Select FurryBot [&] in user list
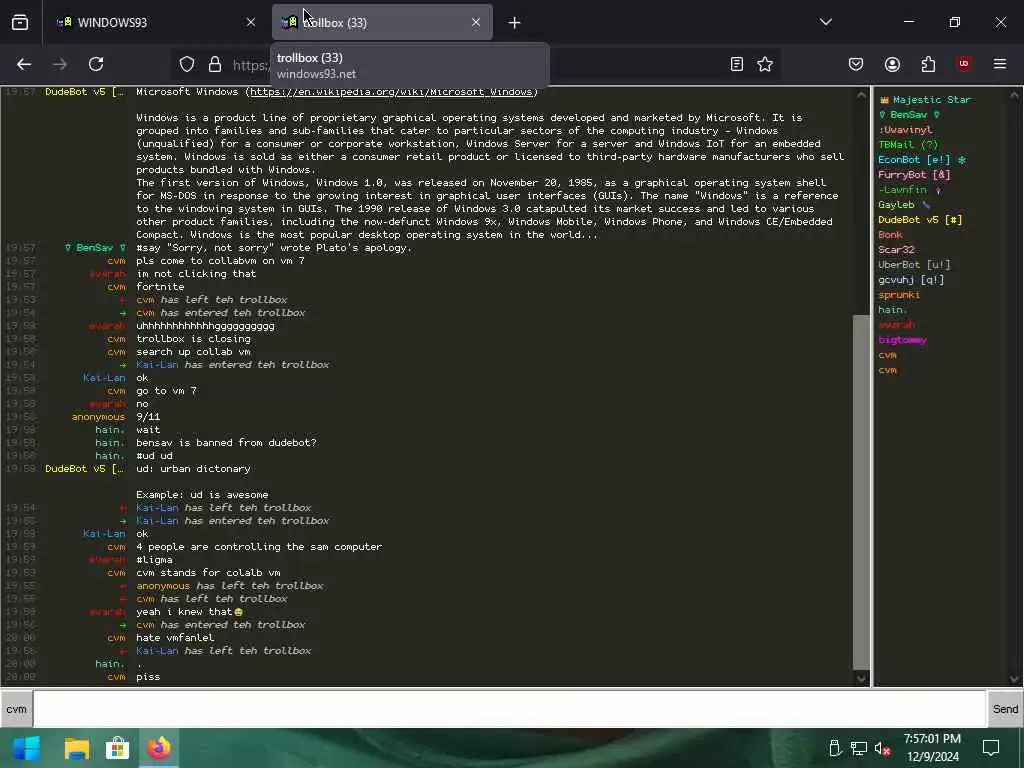 point(914,175)
